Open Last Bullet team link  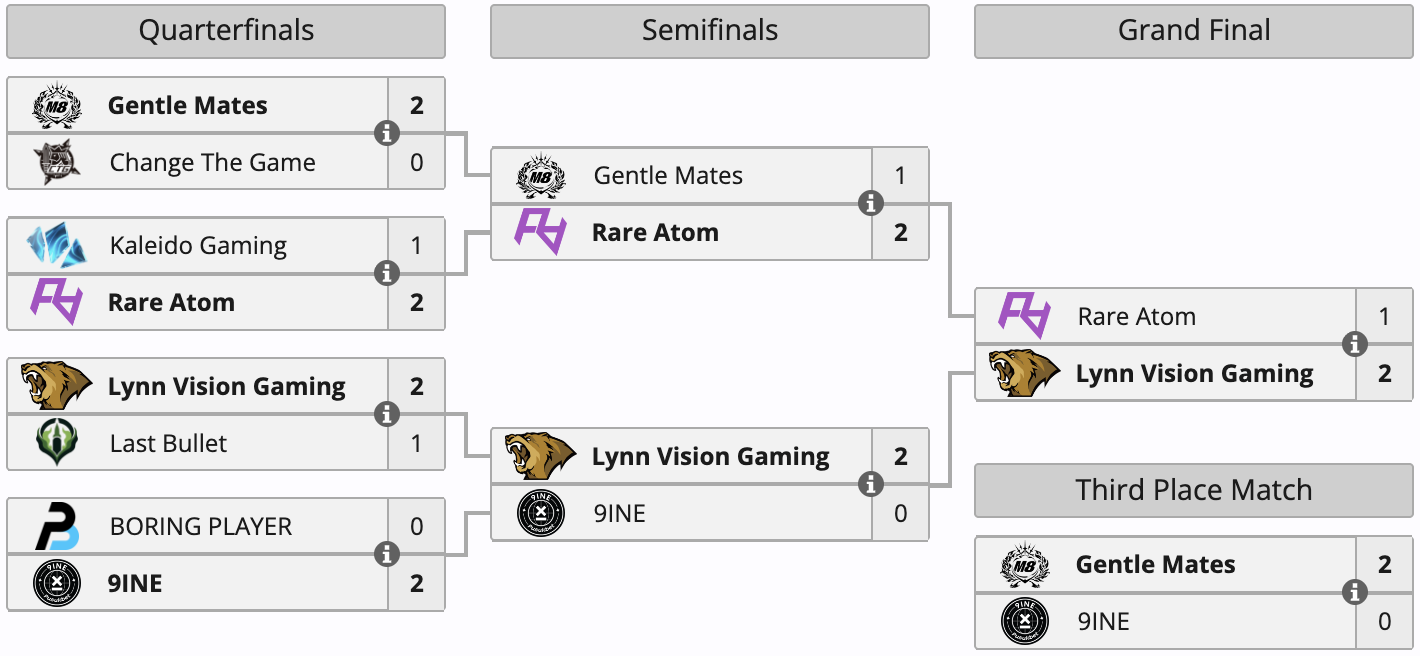tap(168, 443)
